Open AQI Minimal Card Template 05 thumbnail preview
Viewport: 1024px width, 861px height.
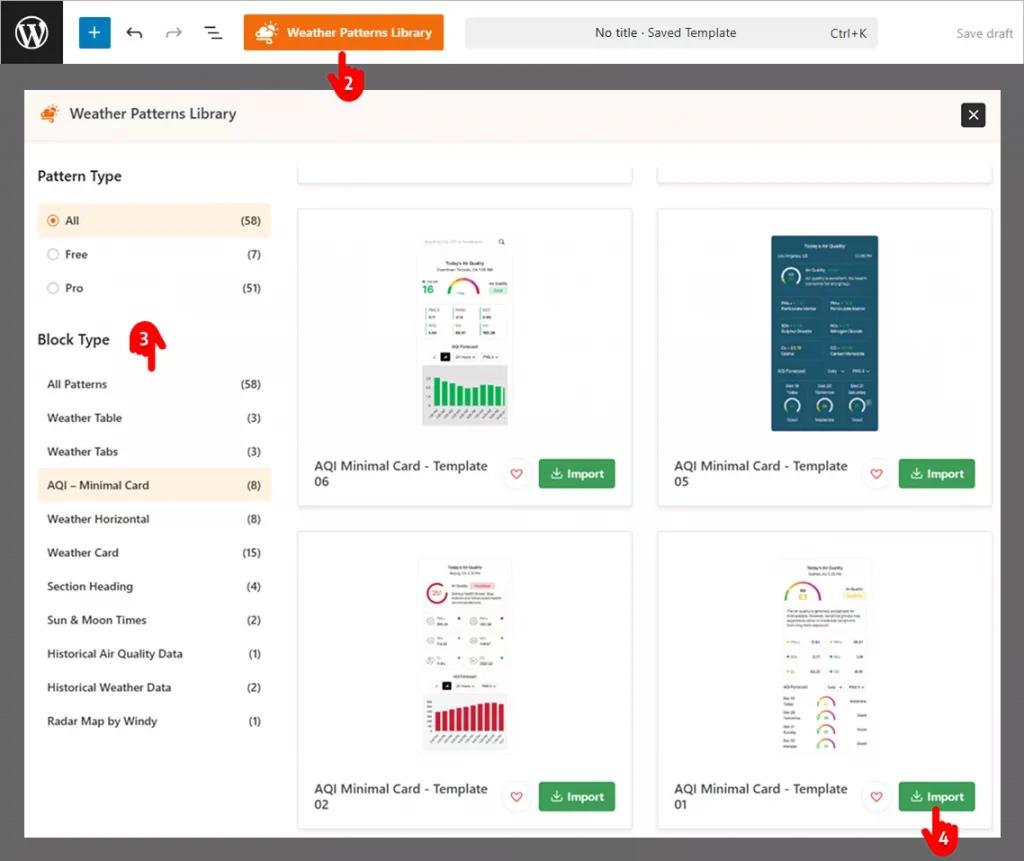(824, 333)
